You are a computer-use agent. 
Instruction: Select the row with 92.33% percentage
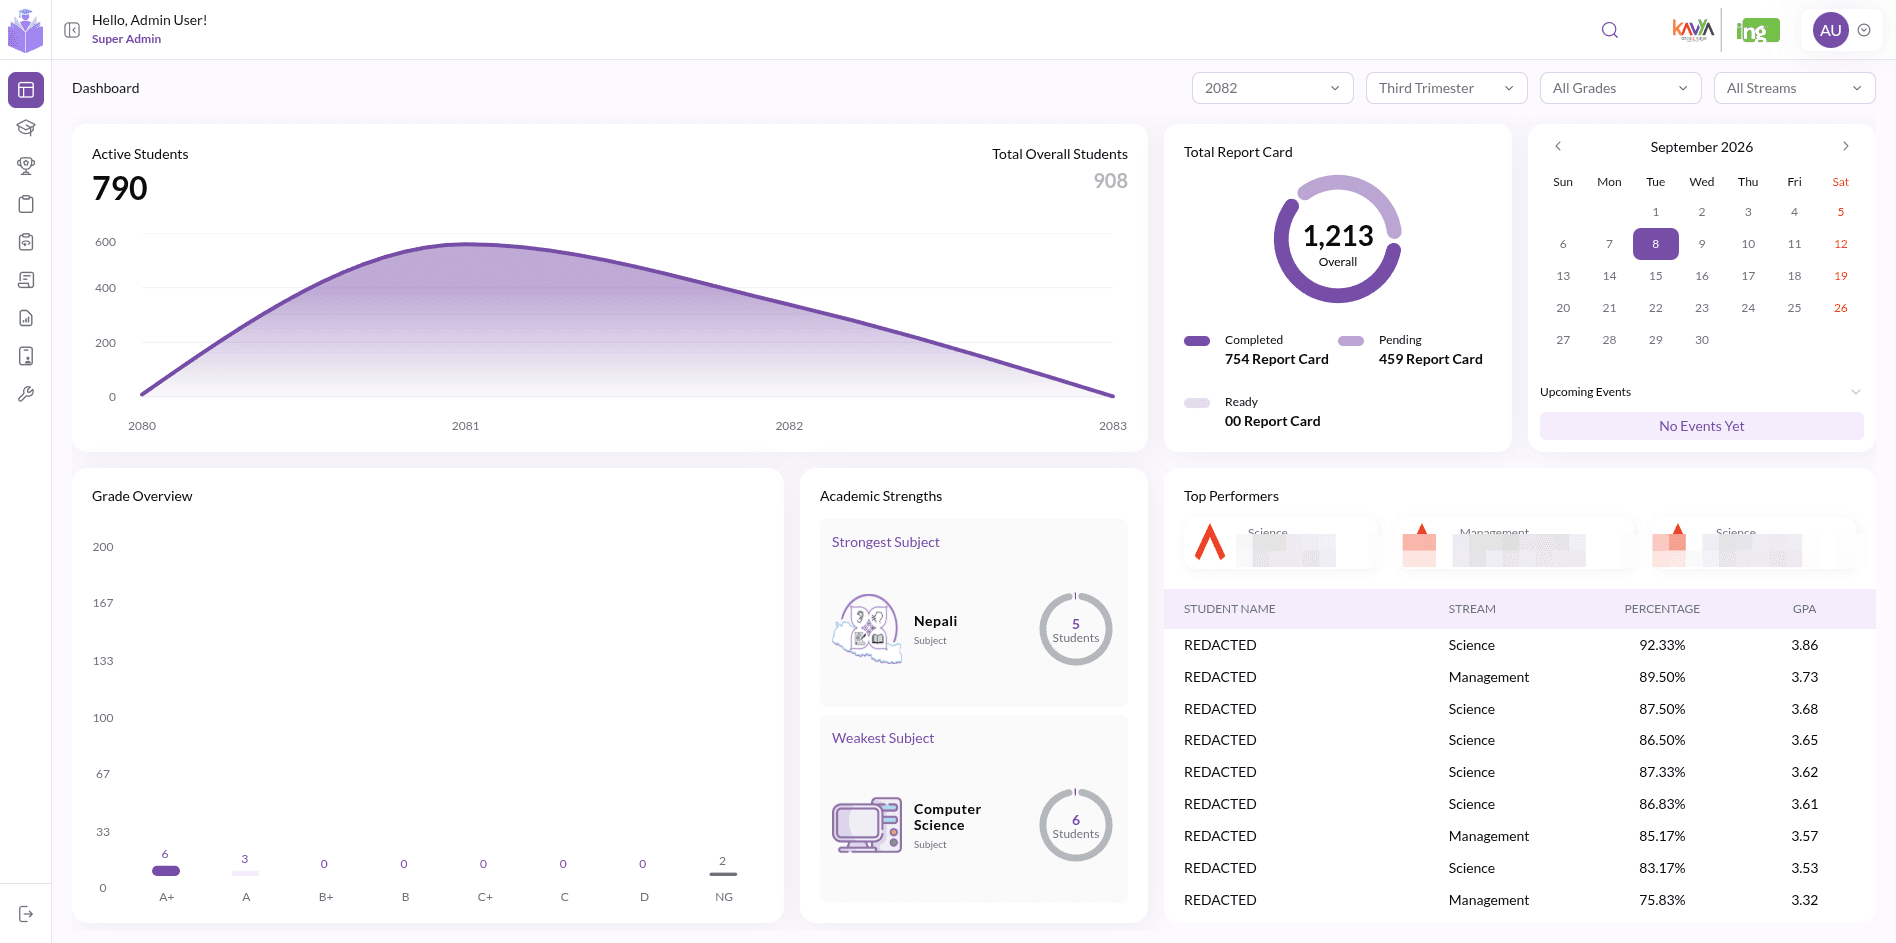pyautogui.click(x=1520, y=645)
